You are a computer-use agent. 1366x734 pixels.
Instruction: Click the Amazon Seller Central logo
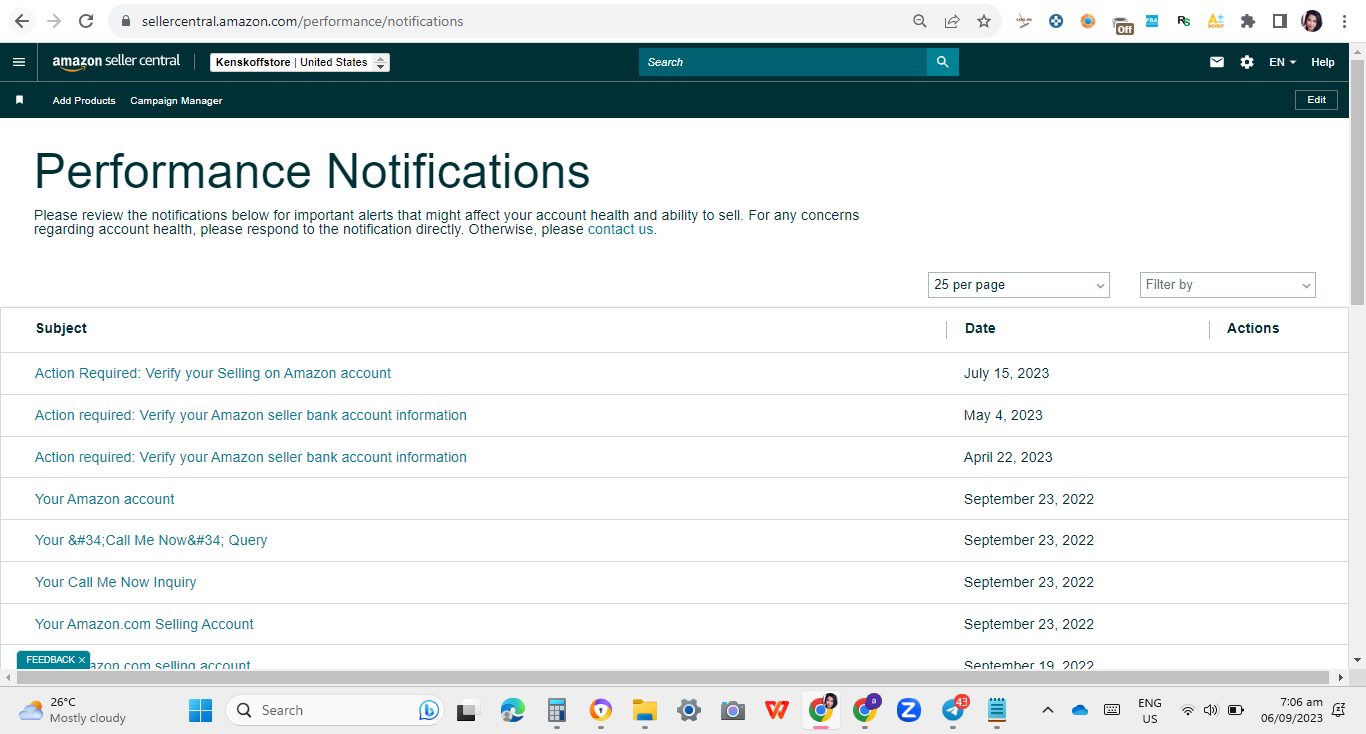pos(116,62)
